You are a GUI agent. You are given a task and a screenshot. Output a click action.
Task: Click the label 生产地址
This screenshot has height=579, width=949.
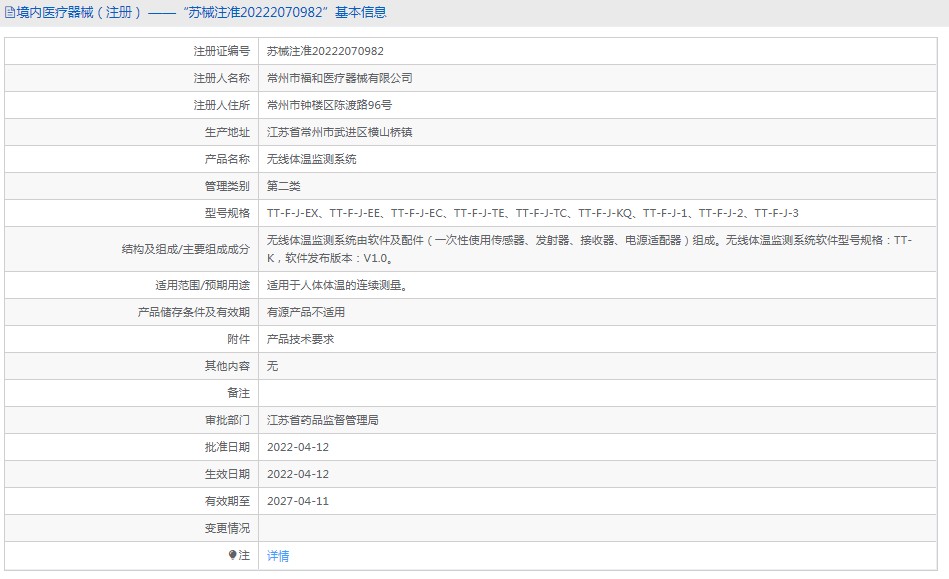[227, 132]
